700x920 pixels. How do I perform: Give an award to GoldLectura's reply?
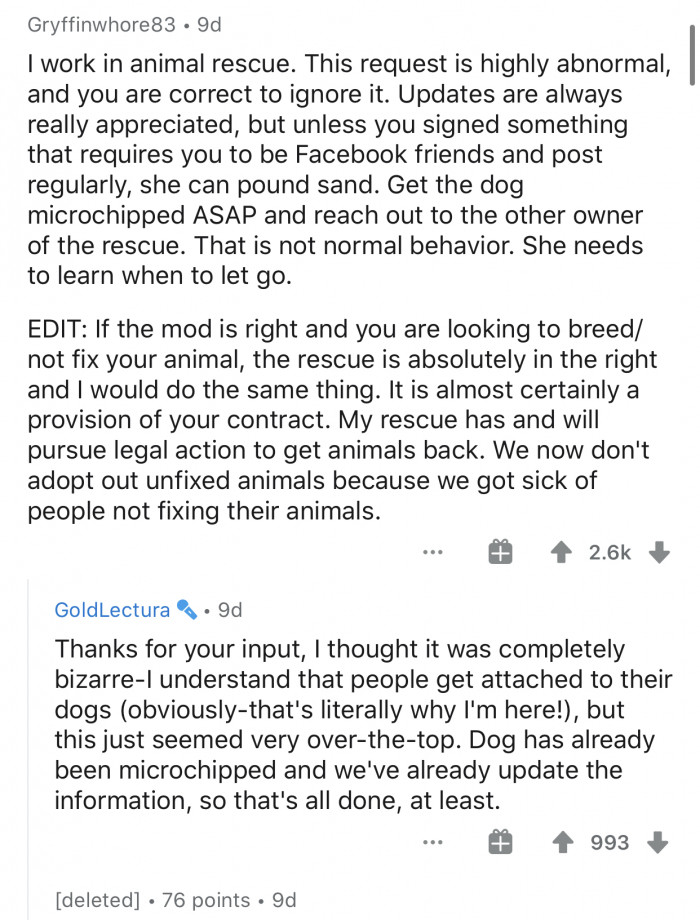click(x=500, y=842)
